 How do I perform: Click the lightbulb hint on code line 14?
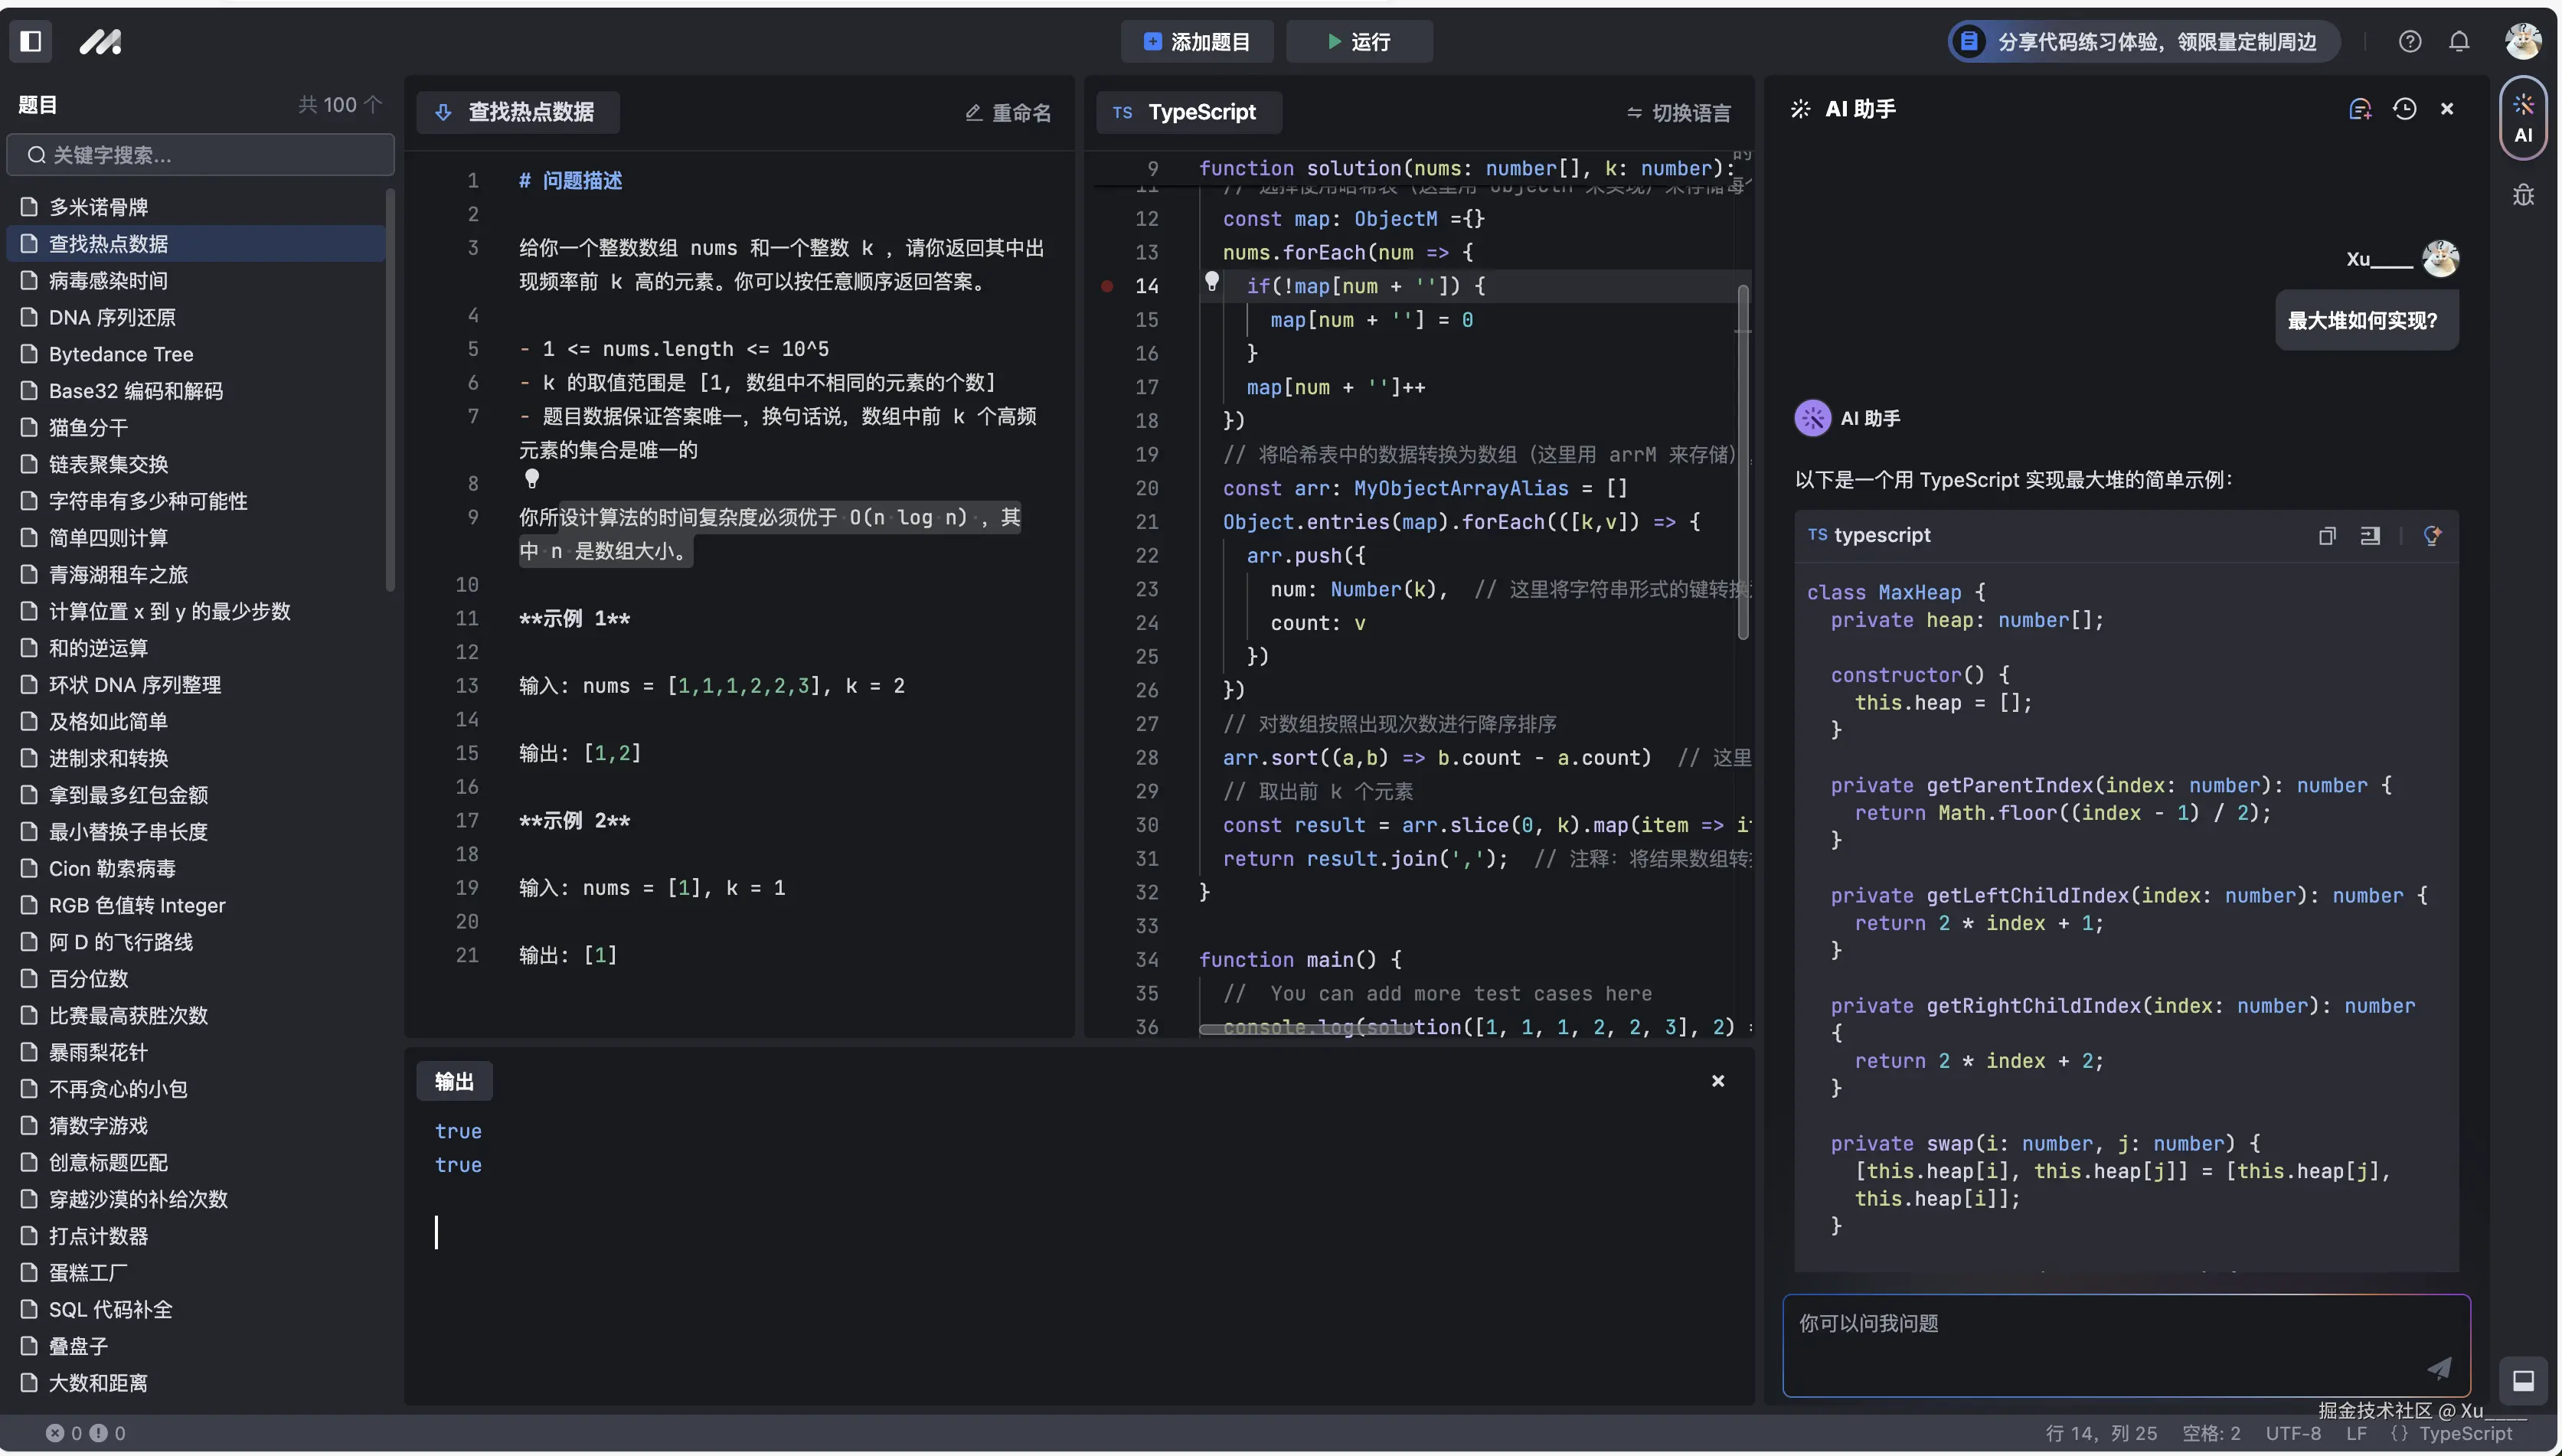(x=1211, y=281)
